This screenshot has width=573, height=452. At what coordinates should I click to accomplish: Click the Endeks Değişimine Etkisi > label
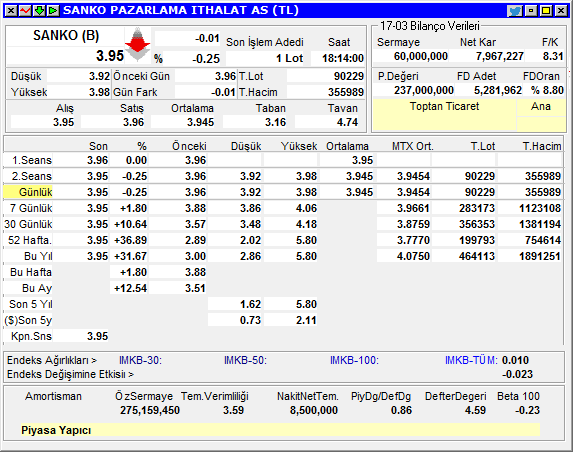71,375
